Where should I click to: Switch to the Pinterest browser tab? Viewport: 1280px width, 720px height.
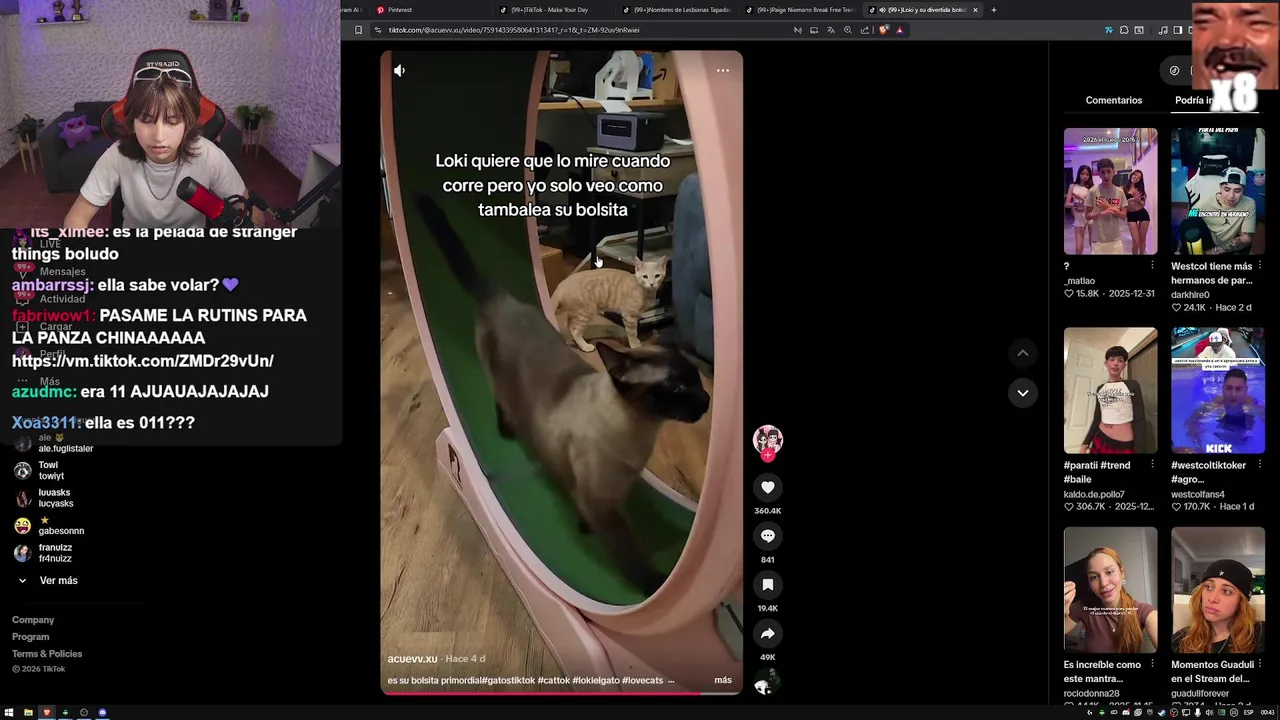click(x=430, y=10)
